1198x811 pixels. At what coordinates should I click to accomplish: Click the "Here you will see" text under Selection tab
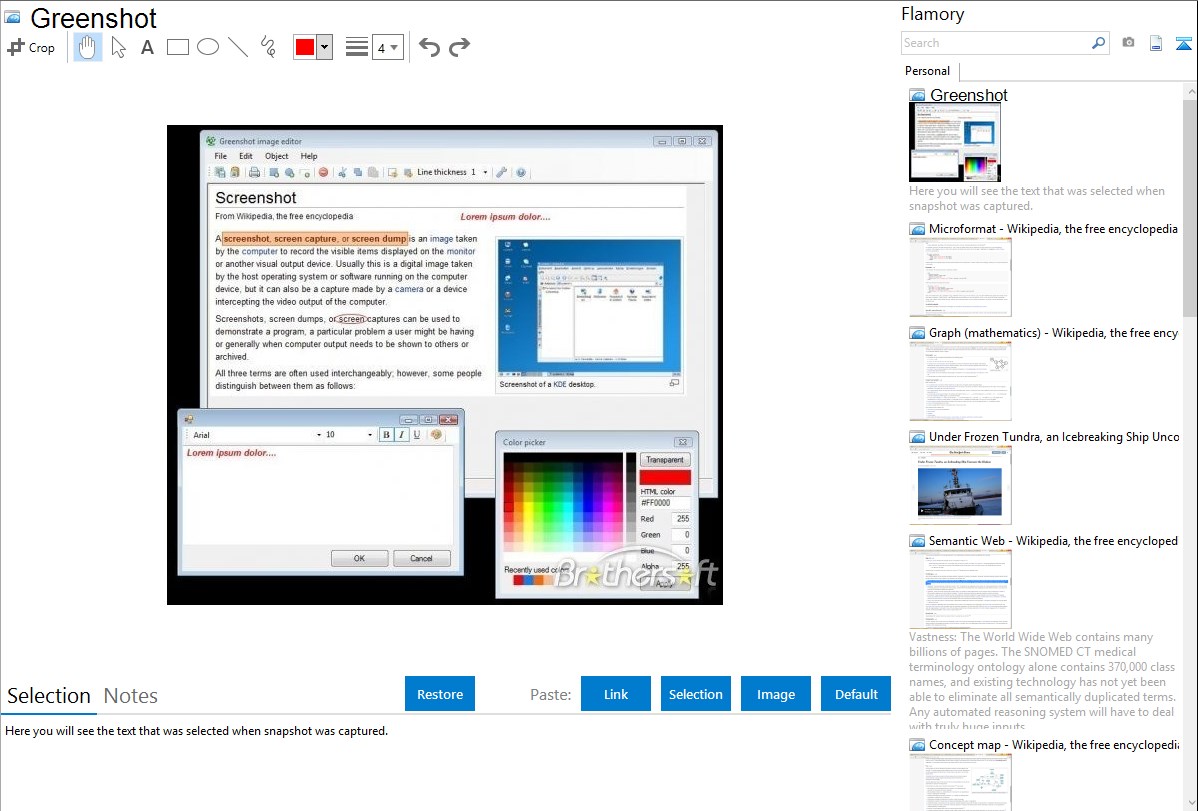click(x=196, y=731)
